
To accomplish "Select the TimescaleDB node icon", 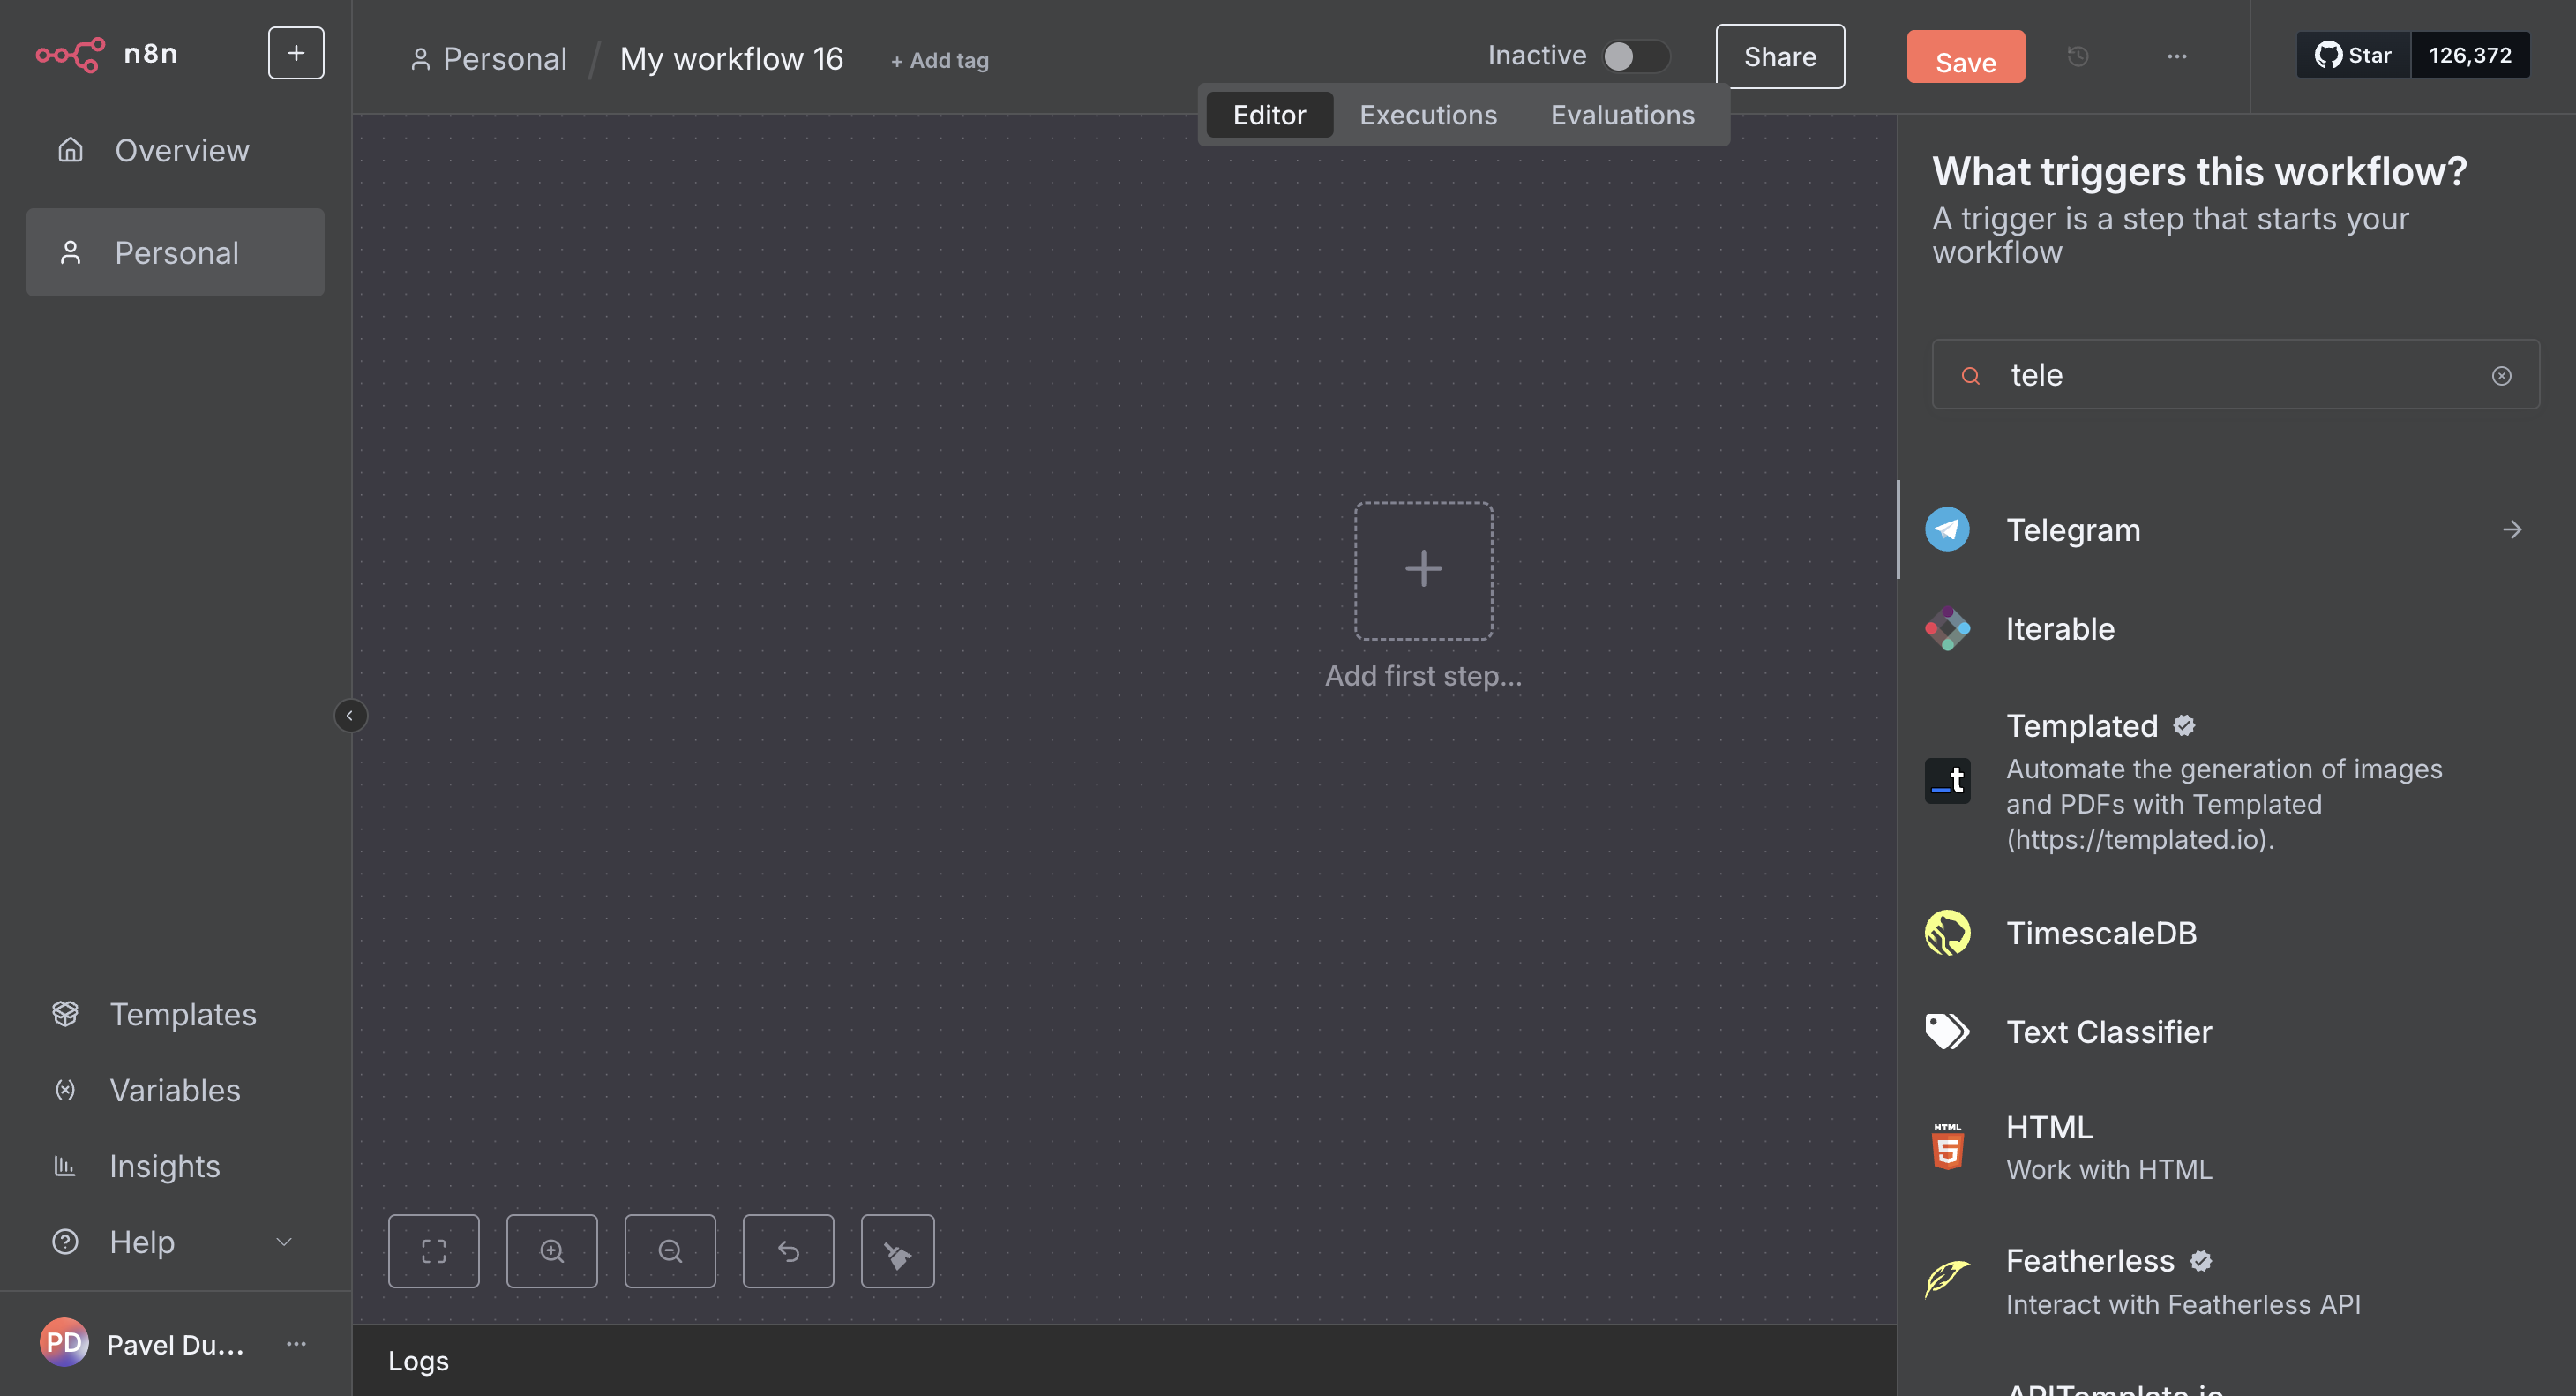I will tap(1947, 932).
